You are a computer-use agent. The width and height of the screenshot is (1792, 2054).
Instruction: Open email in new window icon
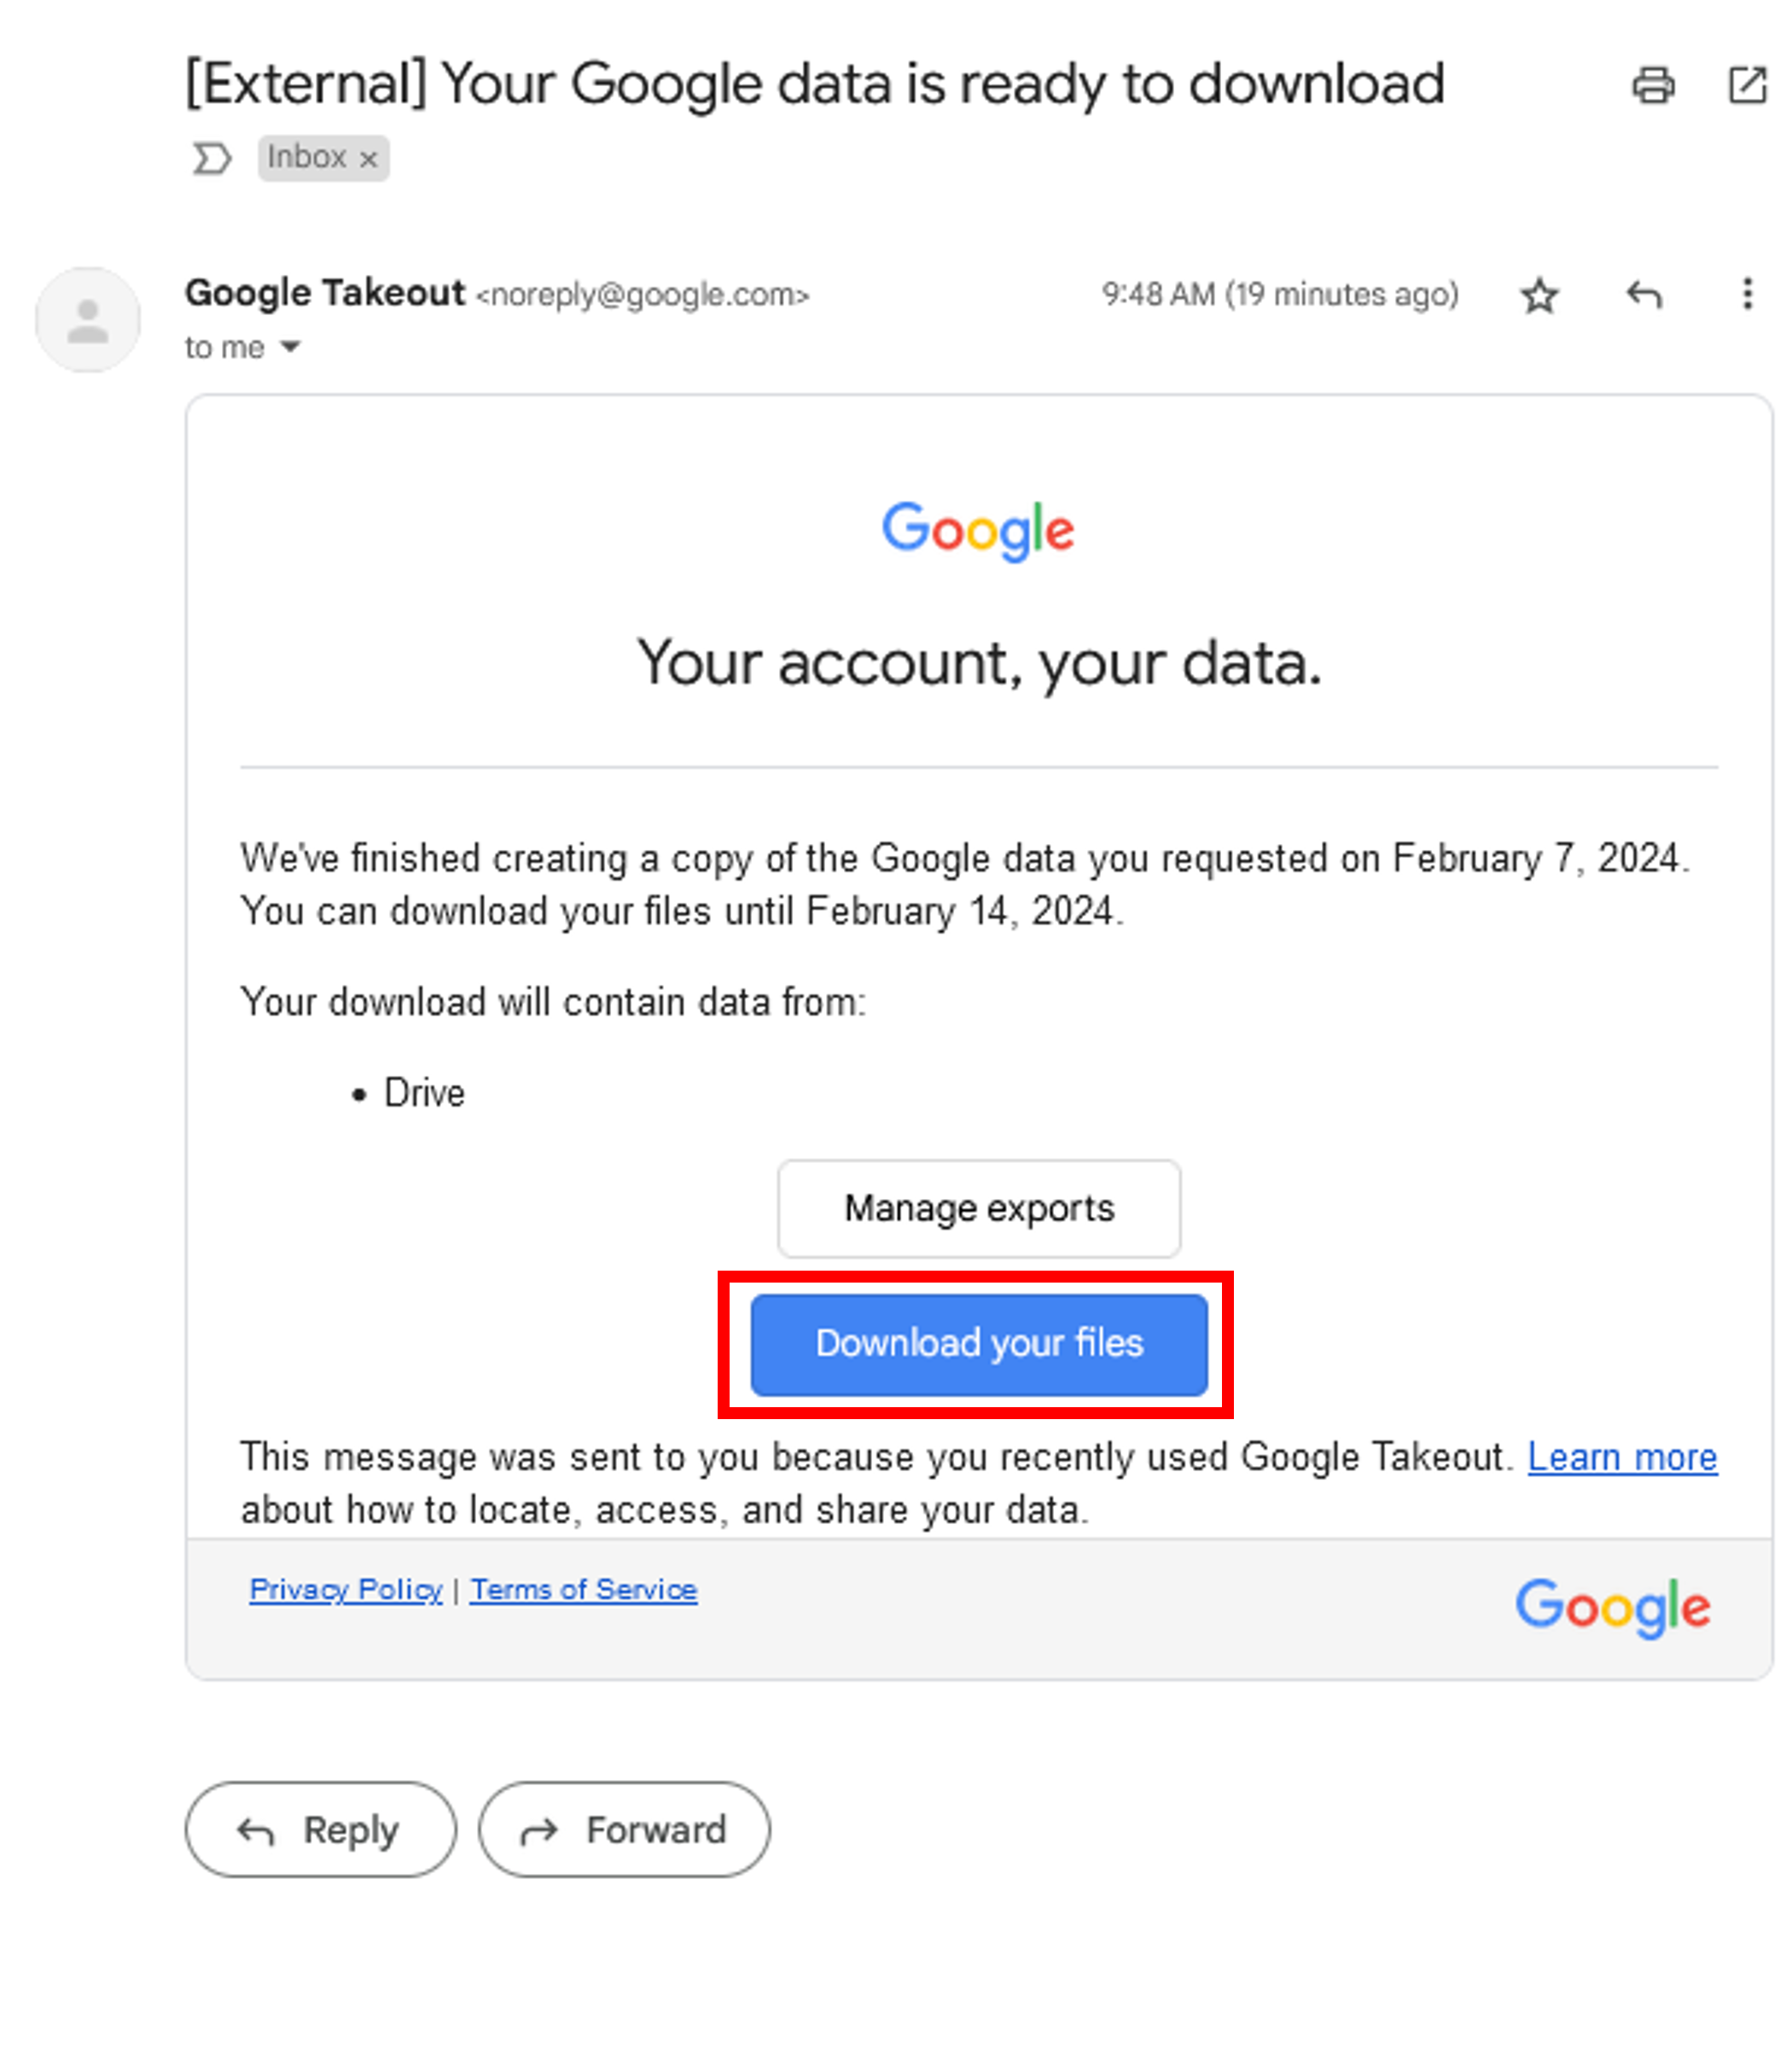[1747, 85]
